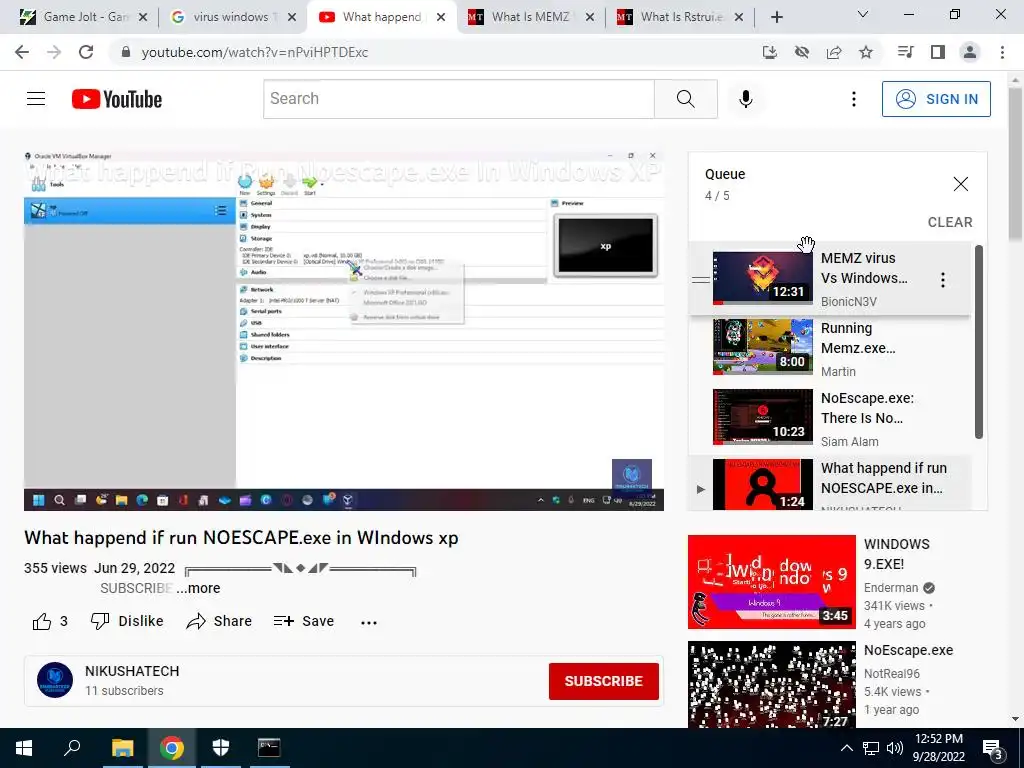Switch to What Is MEMZ tab
The height and width of the screenshot is (768, 1024).
[529, 17]
